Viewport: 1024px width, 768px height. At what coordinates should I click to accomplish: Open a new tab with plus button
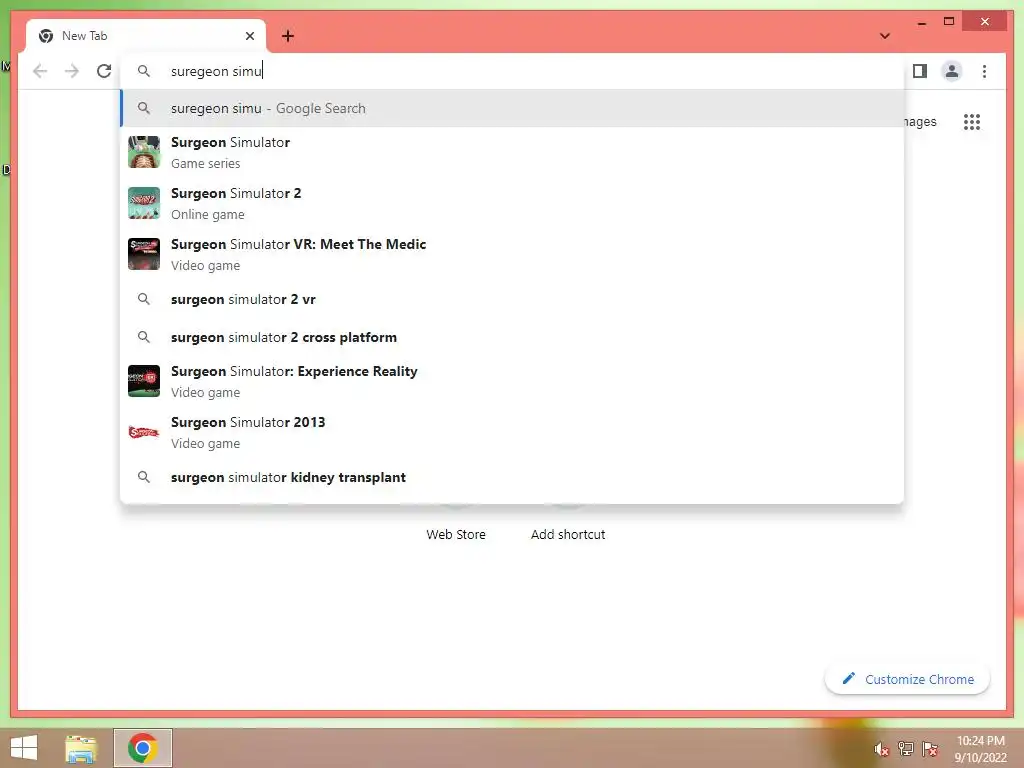(x=287, y=36)
